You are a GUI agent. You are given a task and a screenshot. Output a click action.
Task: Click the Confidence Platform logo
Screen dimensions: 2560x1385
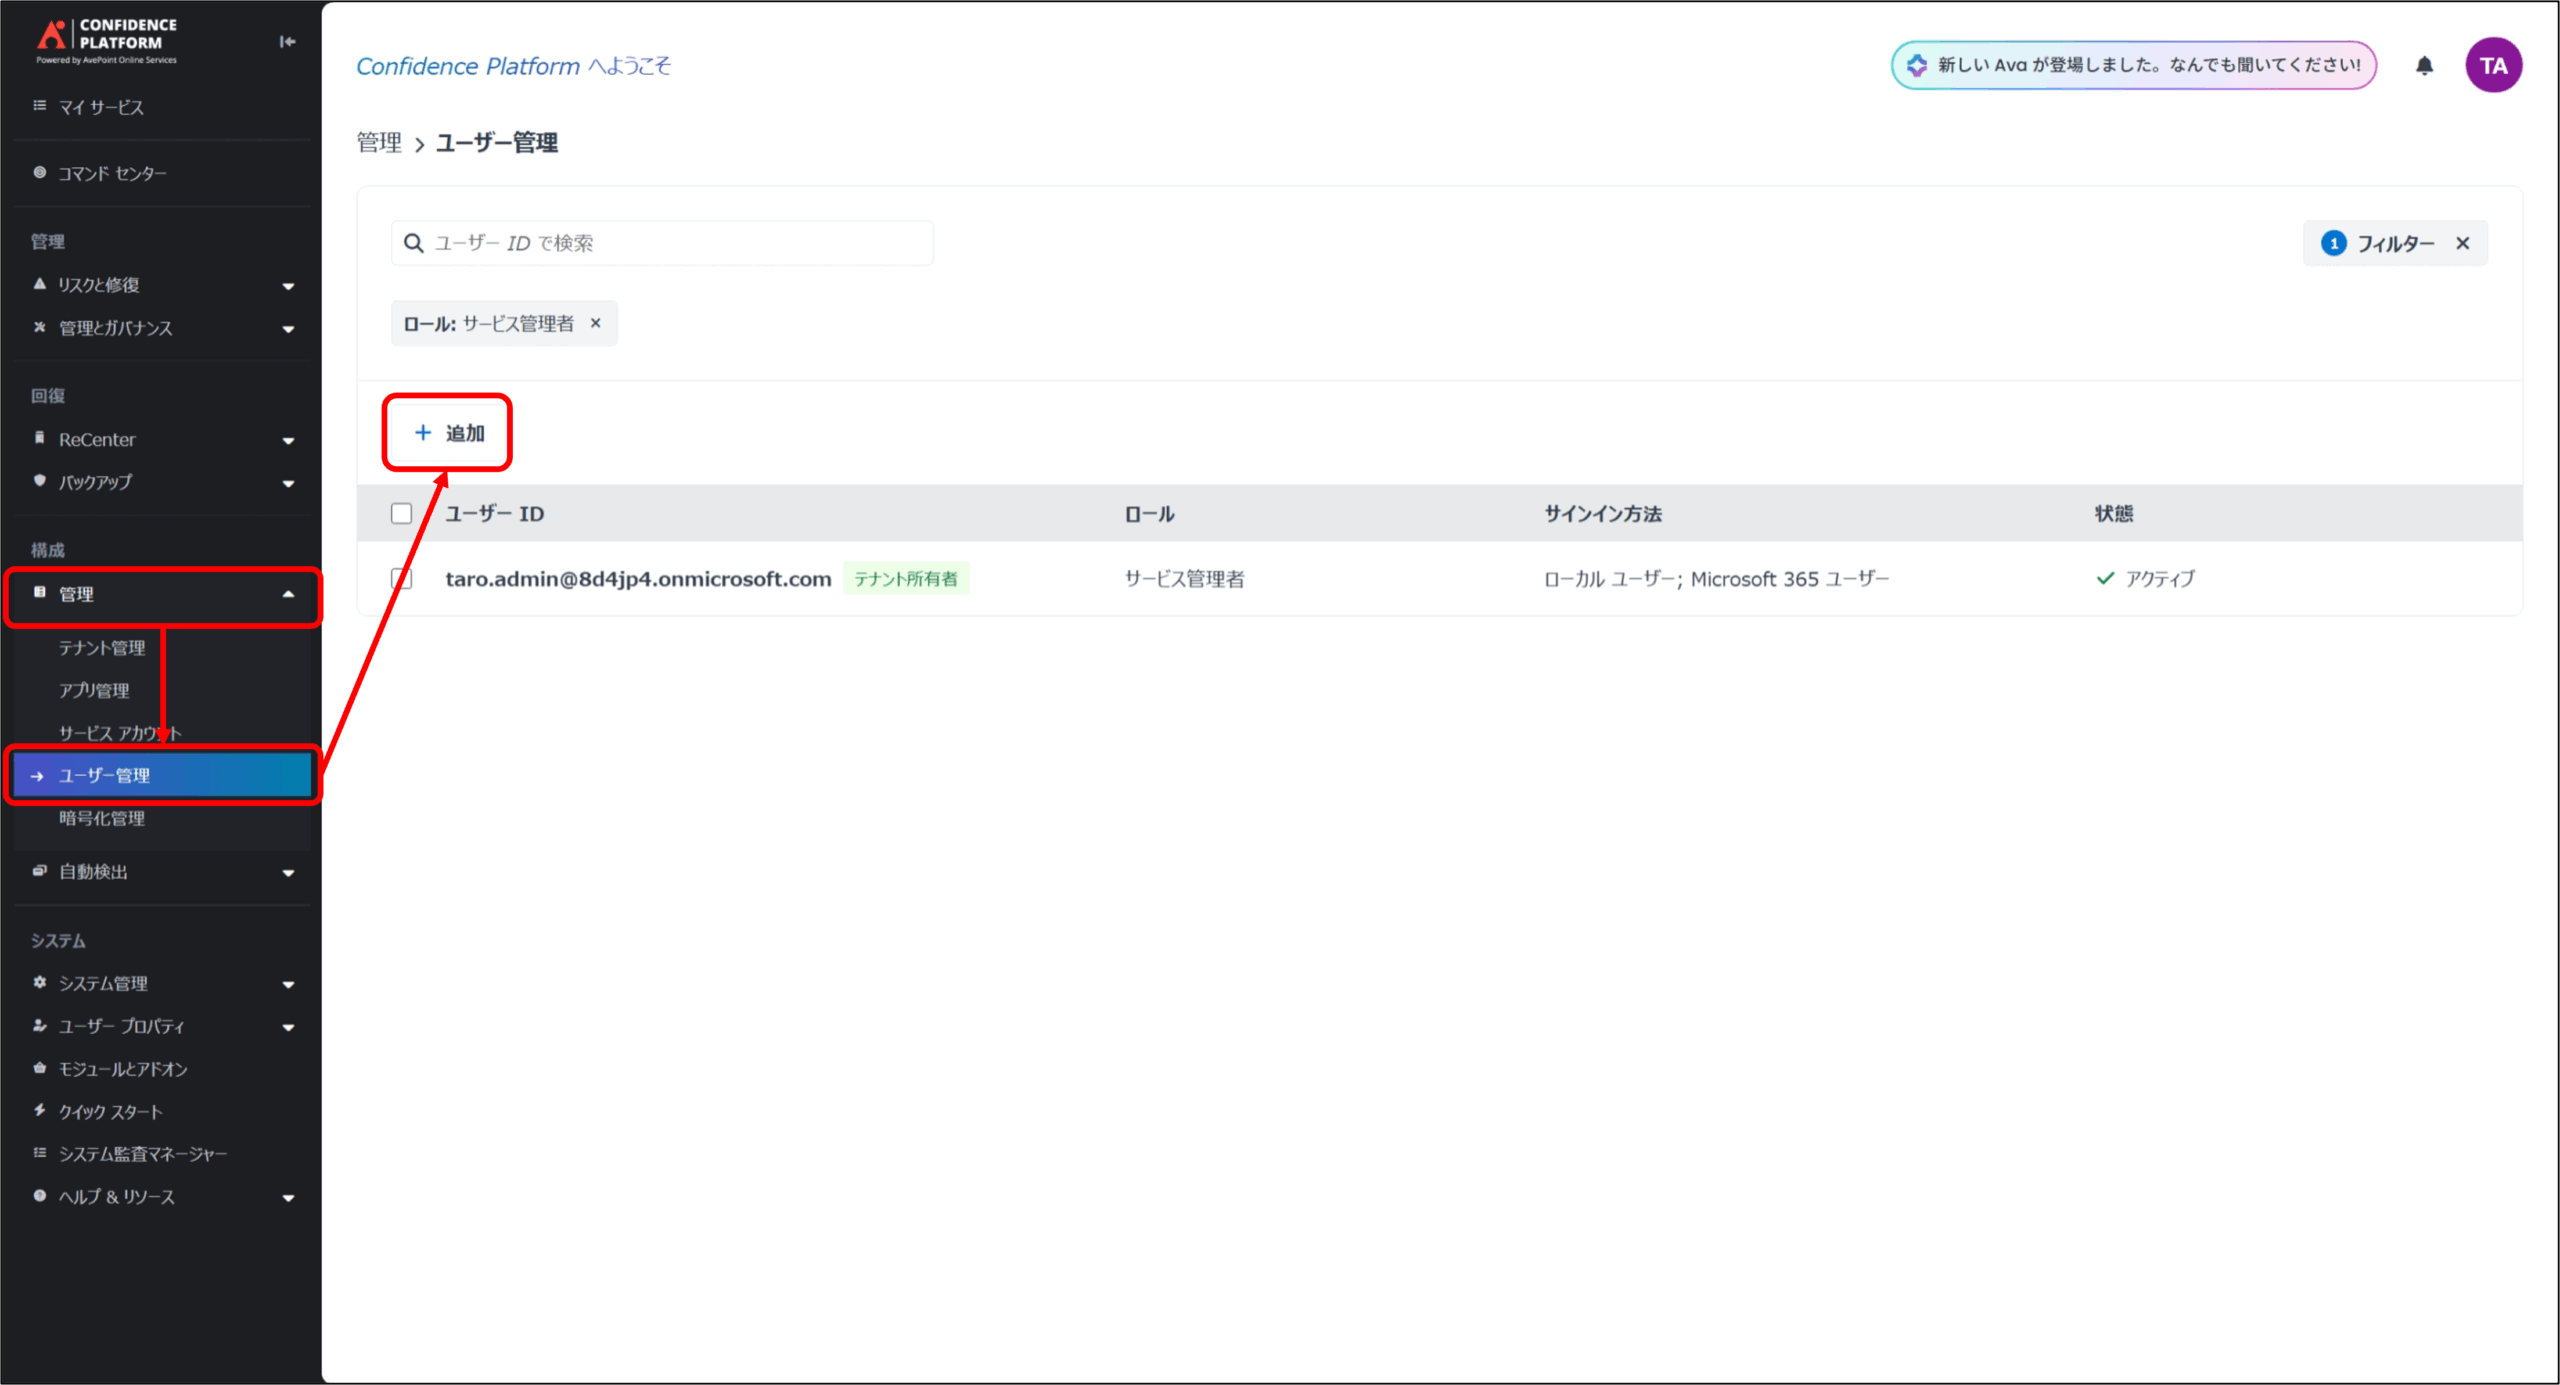pyautogui.click(x=107, y=40)
